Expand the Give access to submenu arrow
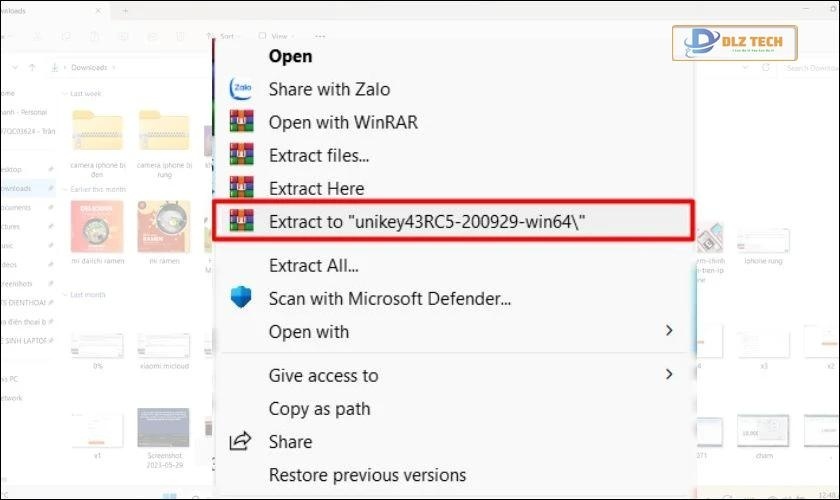This screenshot has width=840, height=500. point(669,375)
